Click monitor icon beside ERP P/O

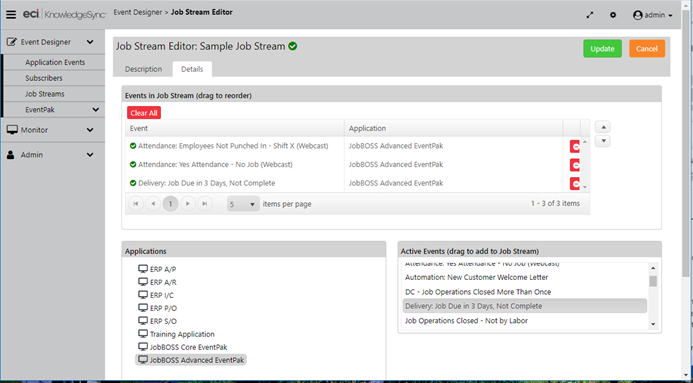(x=143, y=308)
